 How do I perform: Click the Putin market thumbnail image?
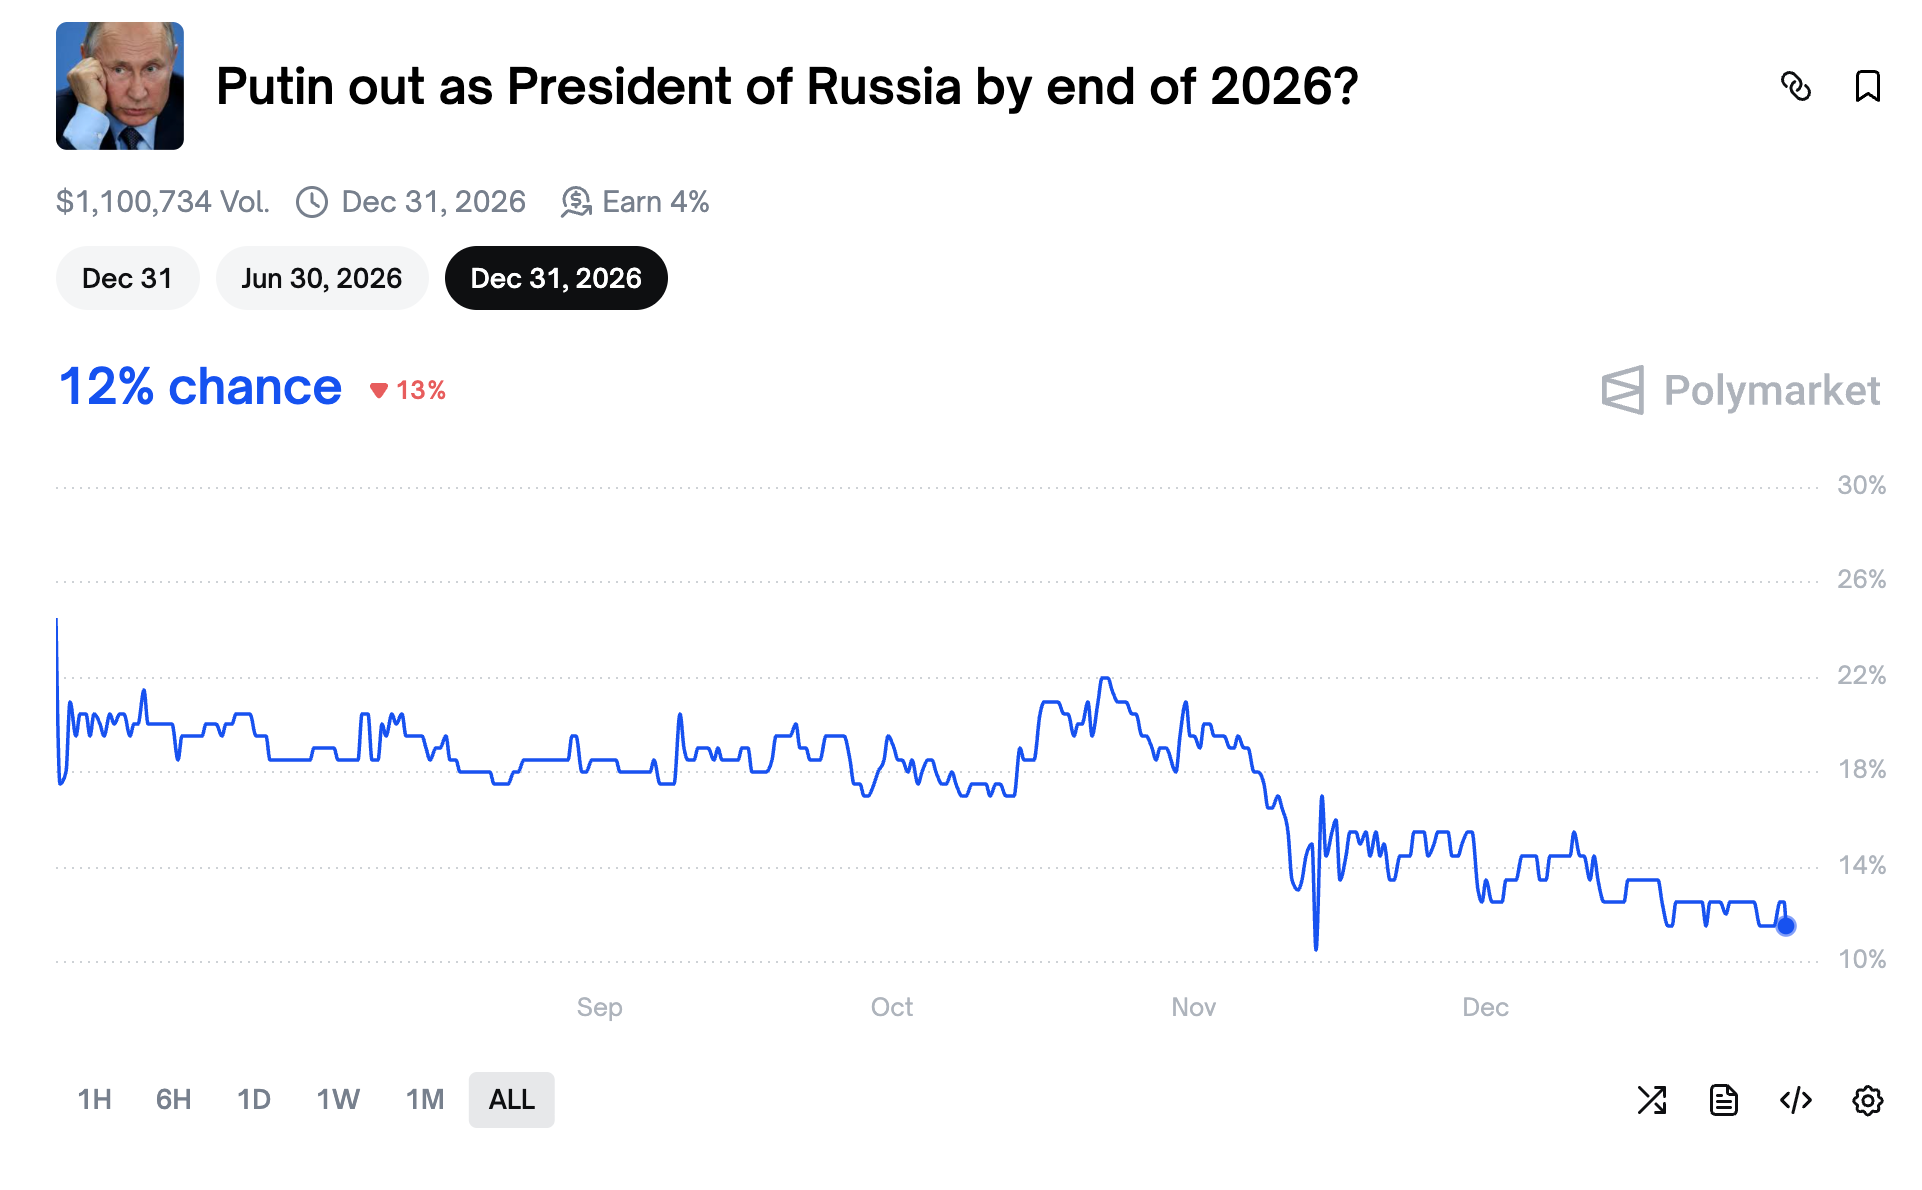[x=120, y=86]
